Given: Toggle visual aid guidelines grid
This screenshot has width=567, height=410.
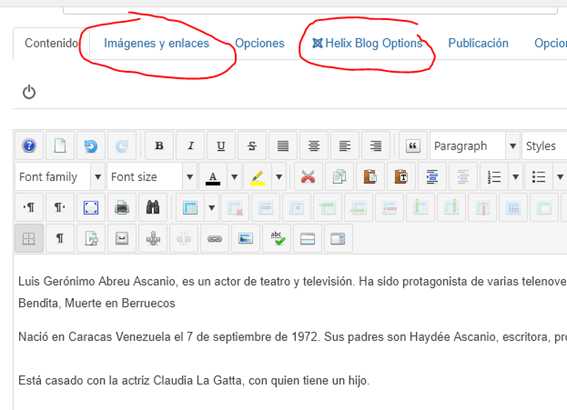Looking at the screenshot, I should (29, 239).
